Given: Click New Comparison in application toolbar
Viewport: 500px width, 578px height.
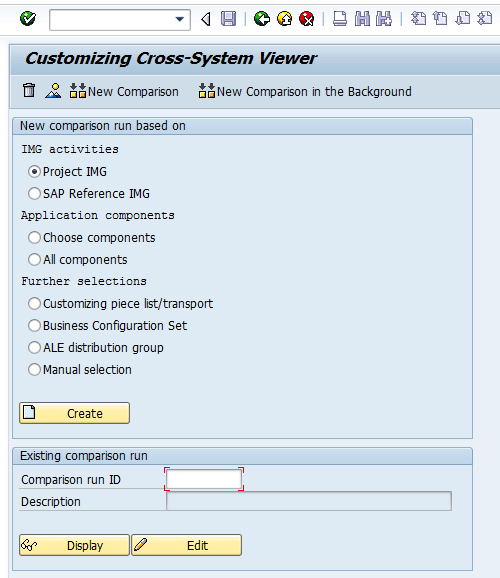Looking at the screenshot, I should [x=124, y=91].
